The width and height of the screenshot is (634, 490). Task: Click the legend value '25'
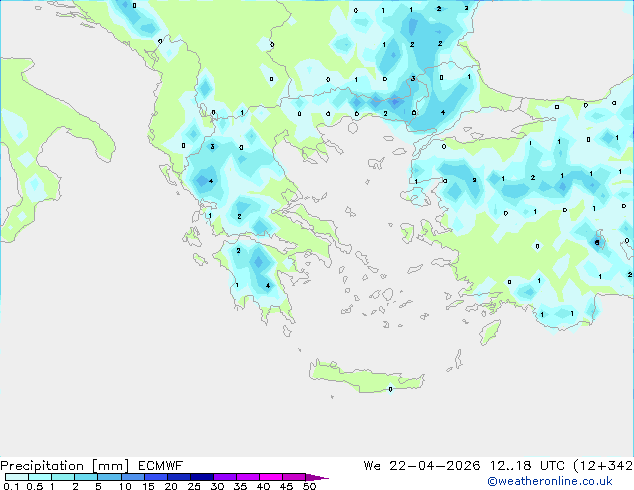(194, 486)
